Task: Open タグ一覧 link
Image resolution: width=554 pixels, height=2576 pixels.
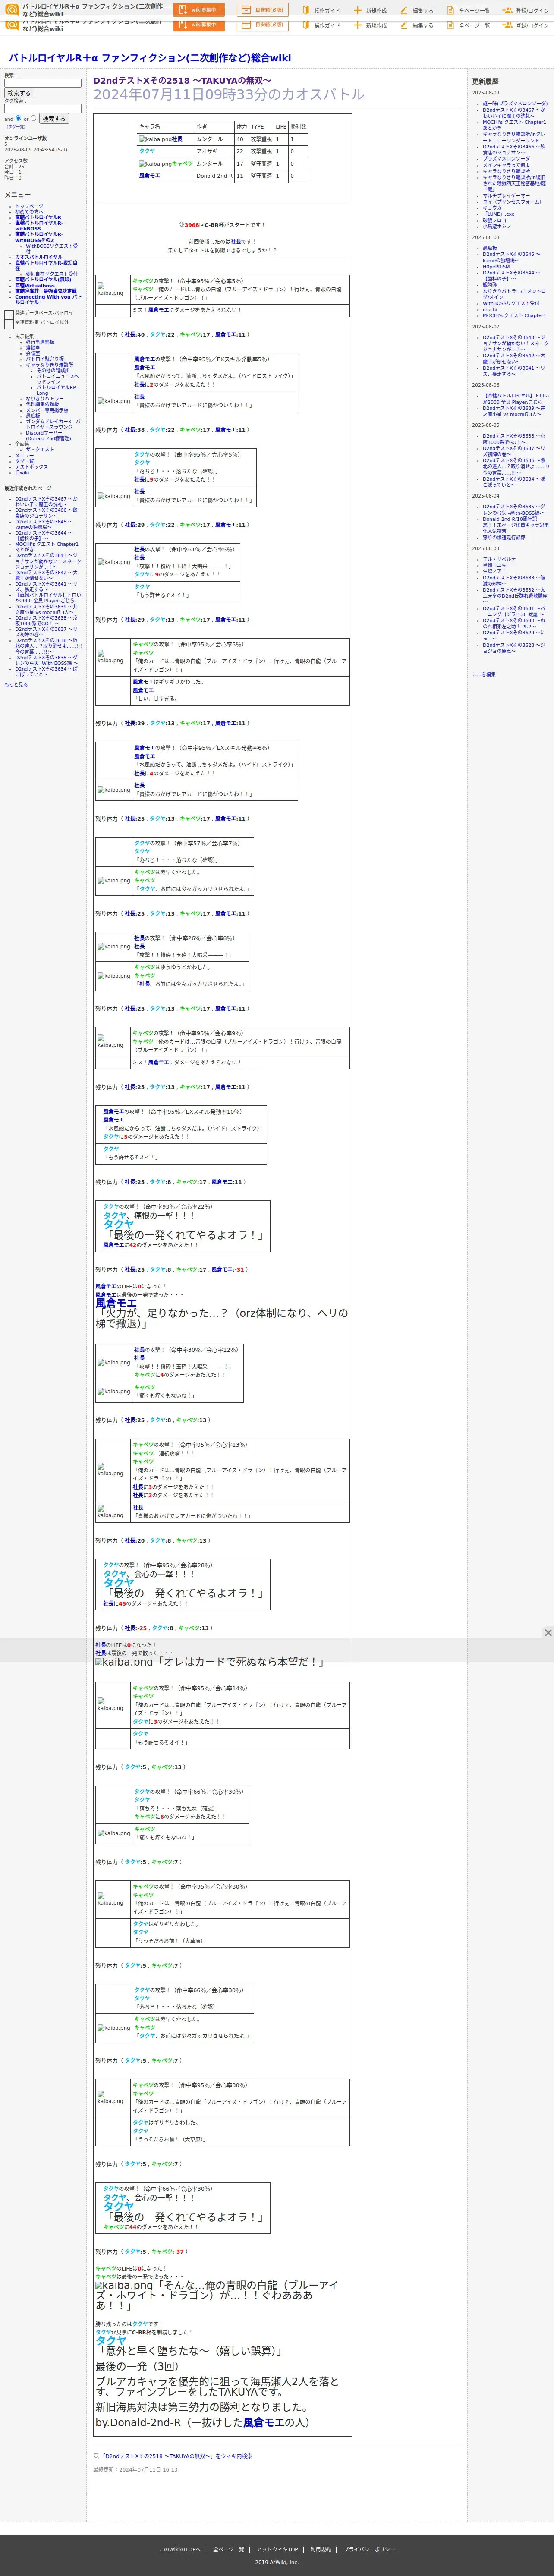Action: tap(24, 461)
